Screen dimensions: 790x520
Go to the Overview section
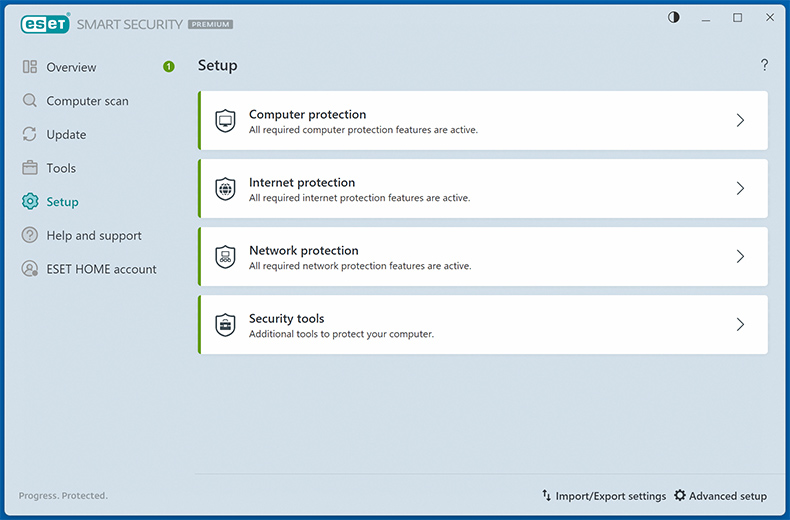(x=71, y=67)
